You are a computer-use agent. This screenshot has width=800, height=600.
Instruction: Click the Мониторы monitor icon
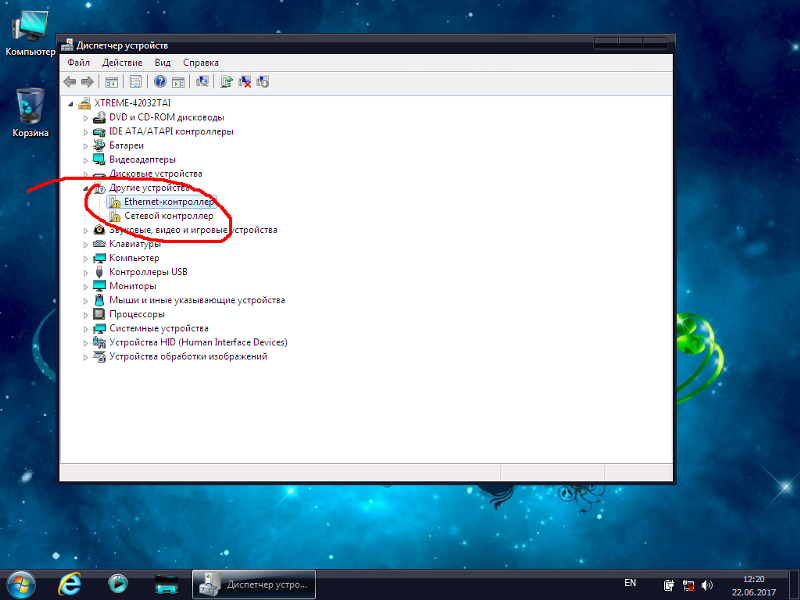99,286
